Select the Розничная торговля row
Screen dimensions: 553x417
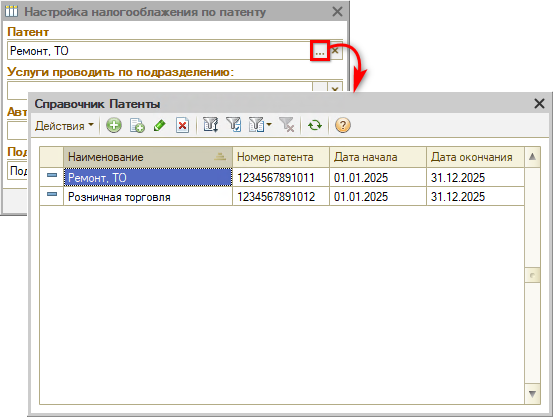pos(281,196)
